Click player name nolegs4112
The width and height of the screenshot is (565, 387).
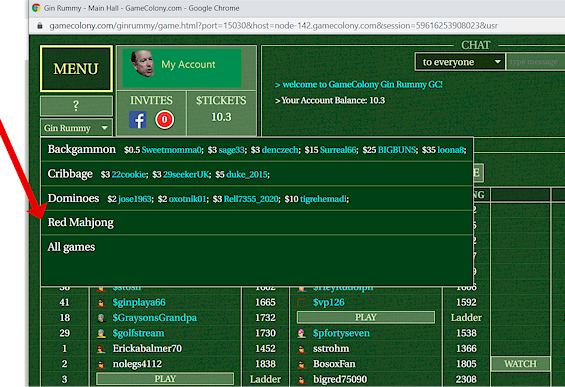[x=137, y=364]
